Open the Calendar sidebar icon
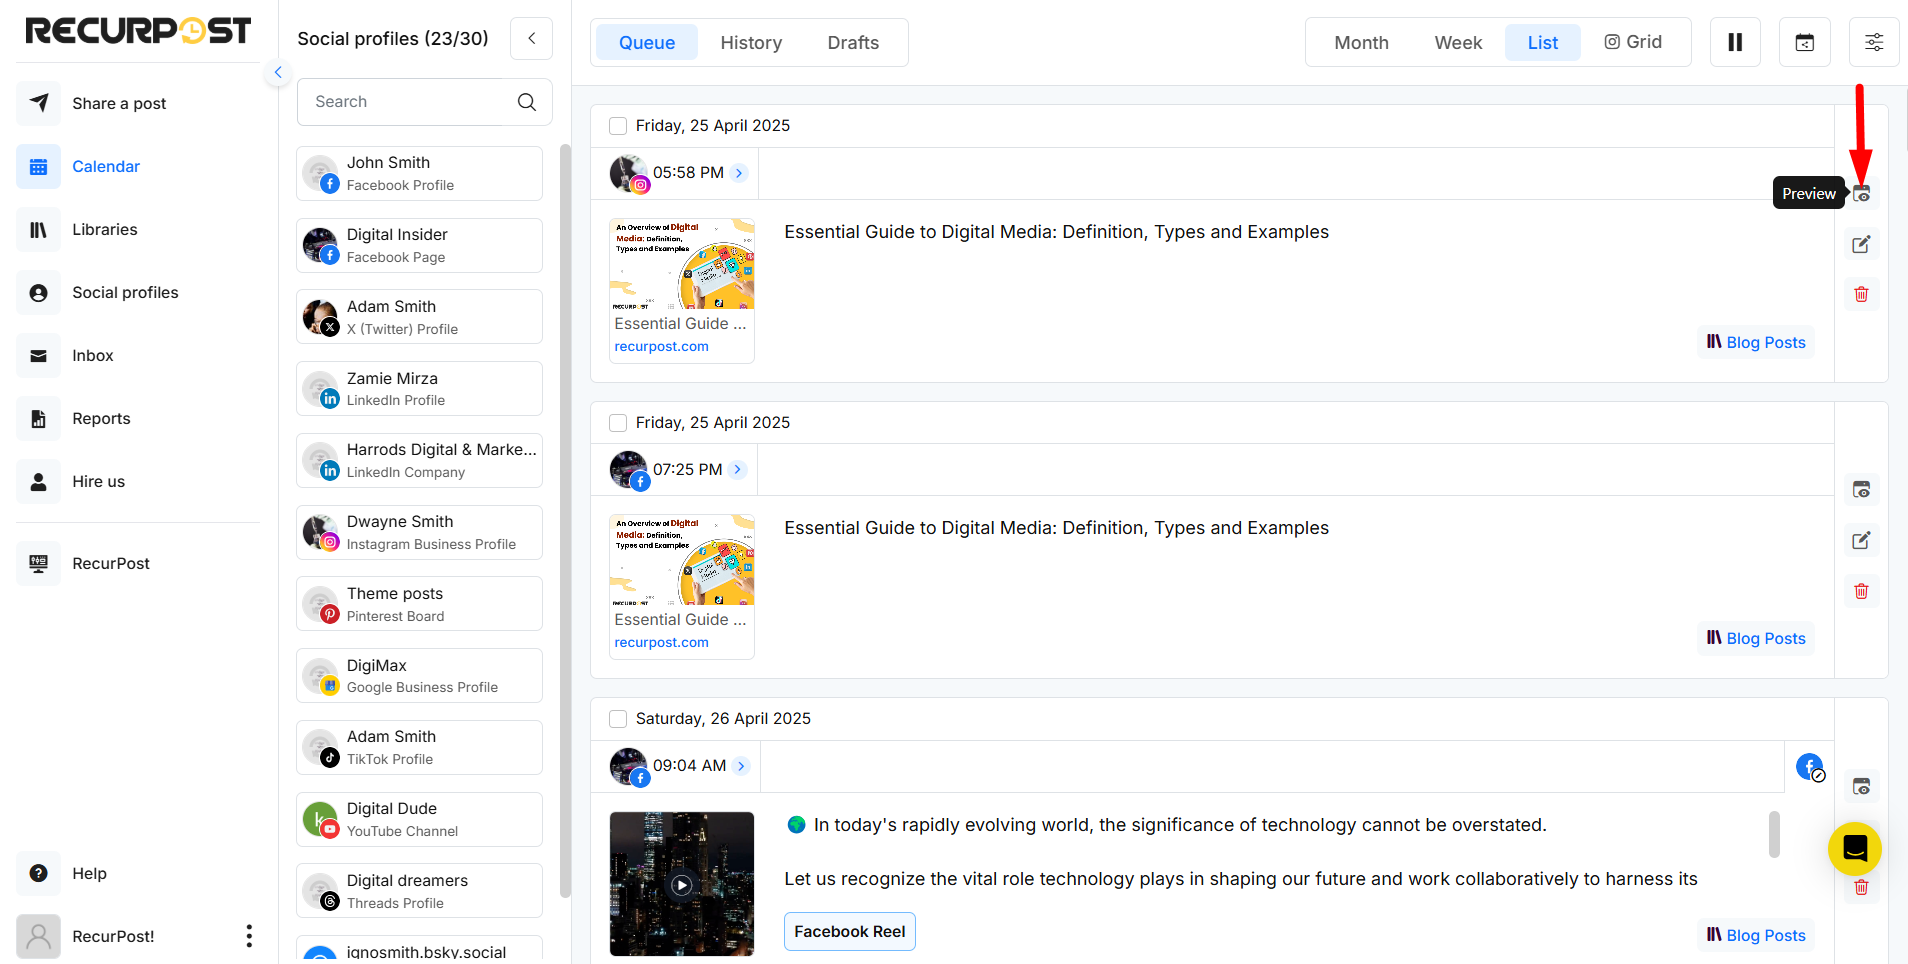 [x=38, y=166]
